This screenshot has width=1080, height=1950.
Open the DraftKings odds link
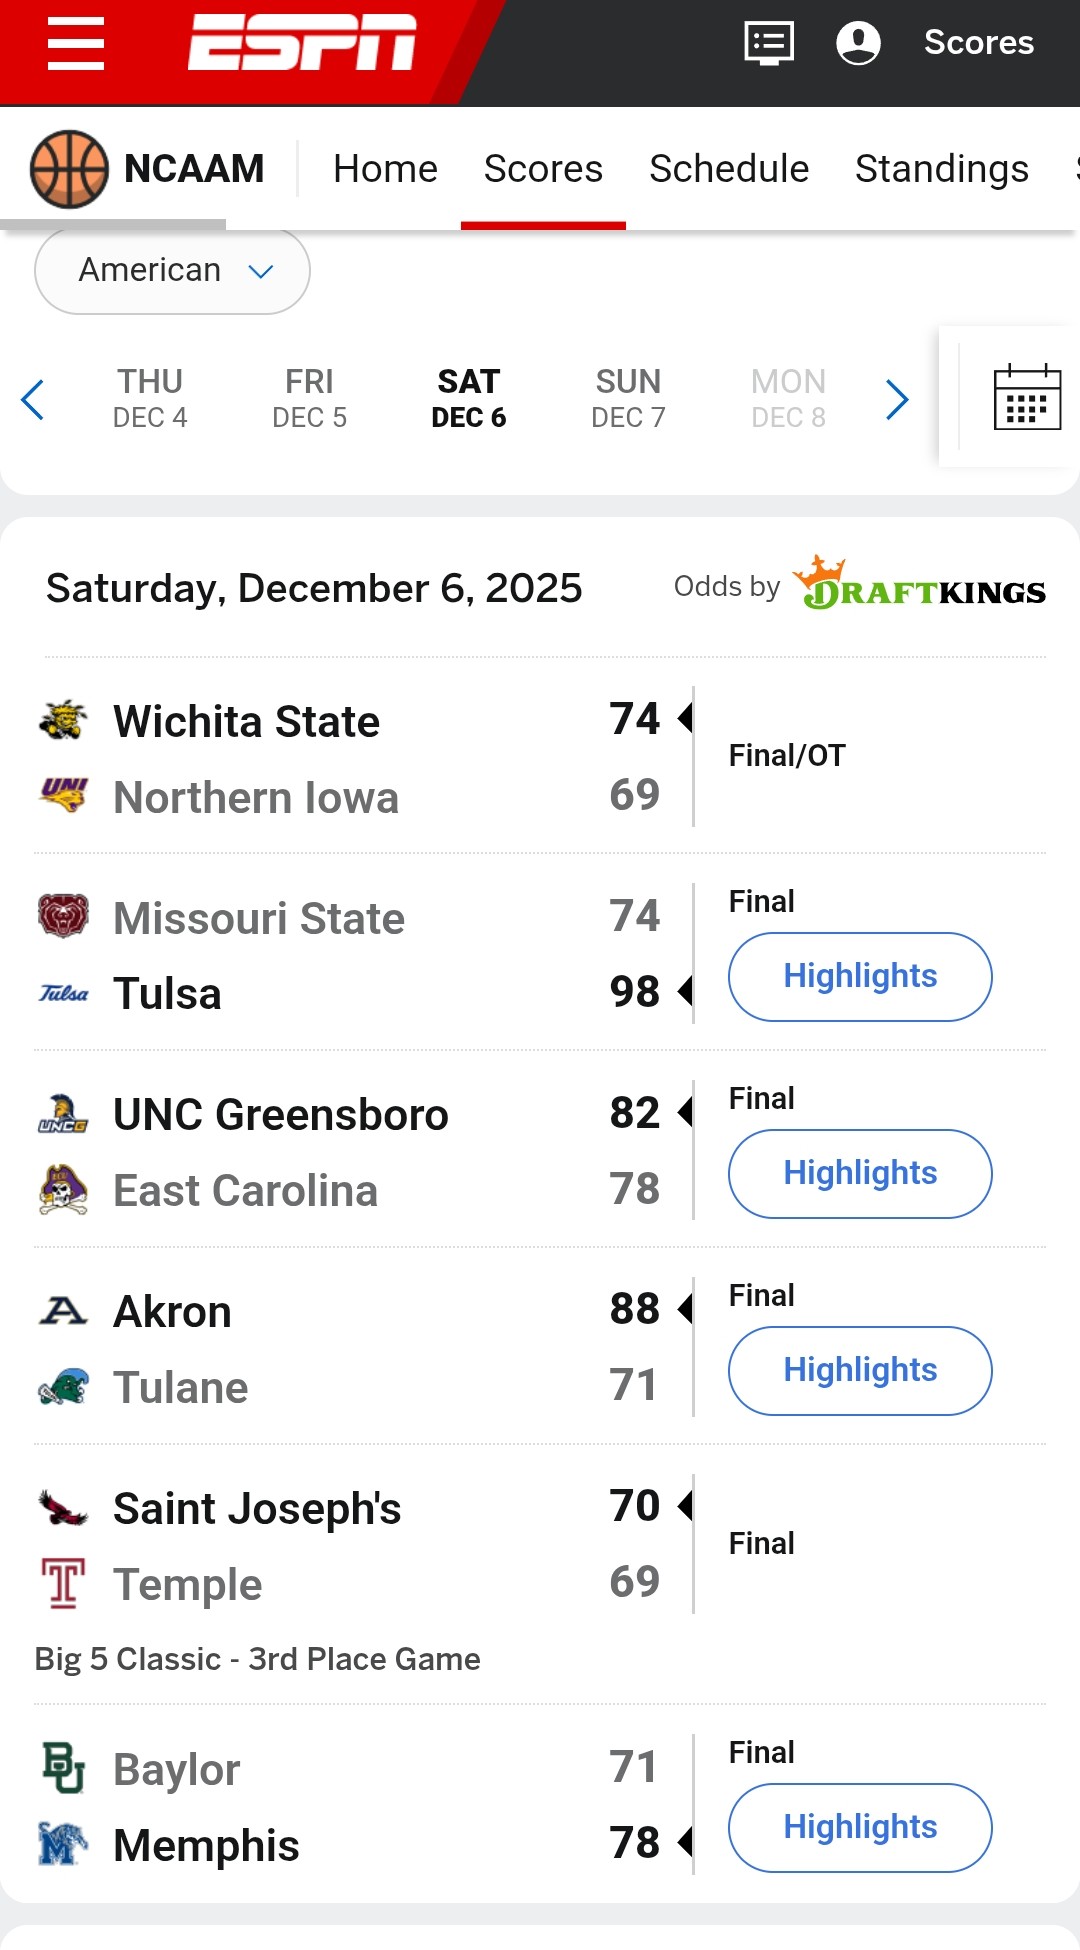[x=918, y=585]
